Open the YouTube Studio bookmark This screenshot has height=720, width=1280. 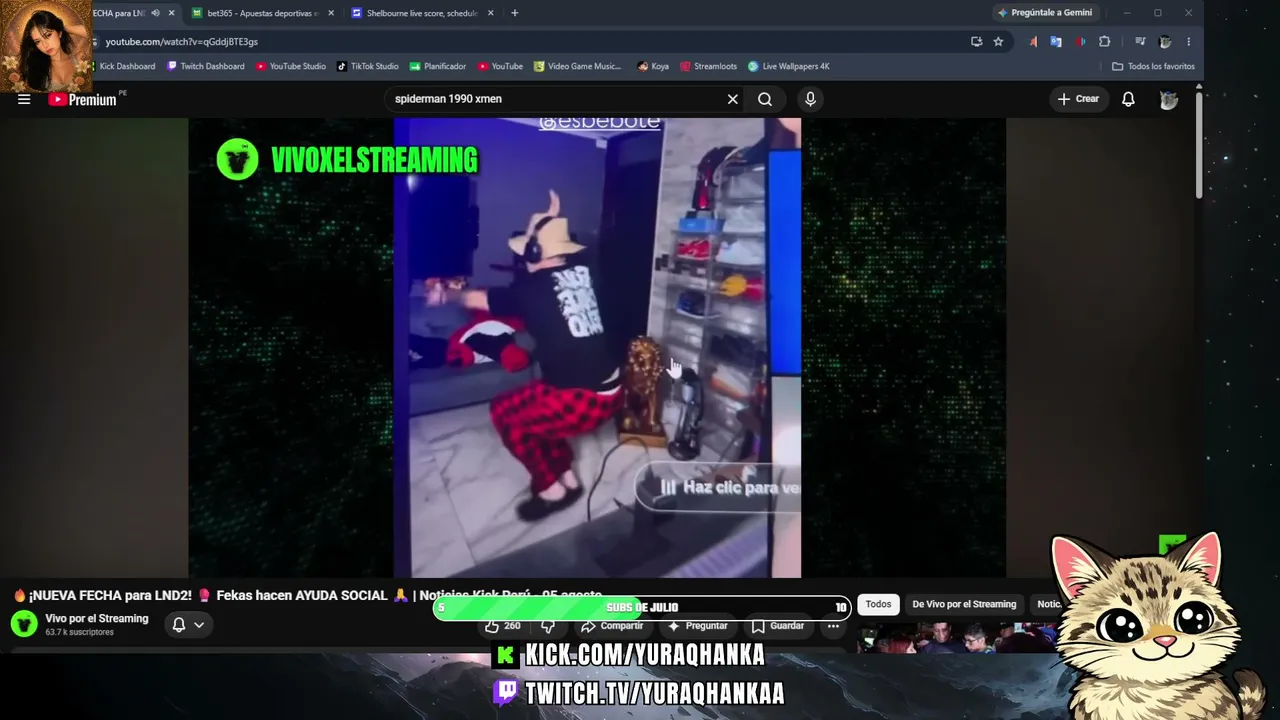tap(291, 67)
